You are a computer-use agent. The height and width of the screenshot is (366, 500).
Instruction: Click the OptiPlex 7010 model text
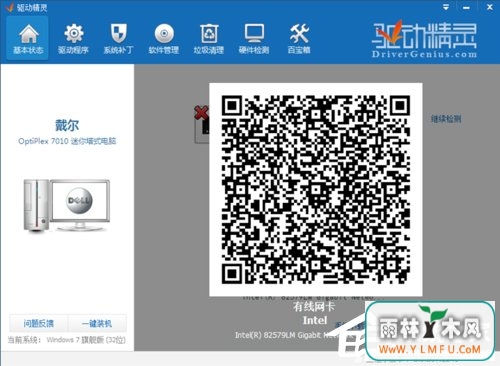(x=67, y=141)
